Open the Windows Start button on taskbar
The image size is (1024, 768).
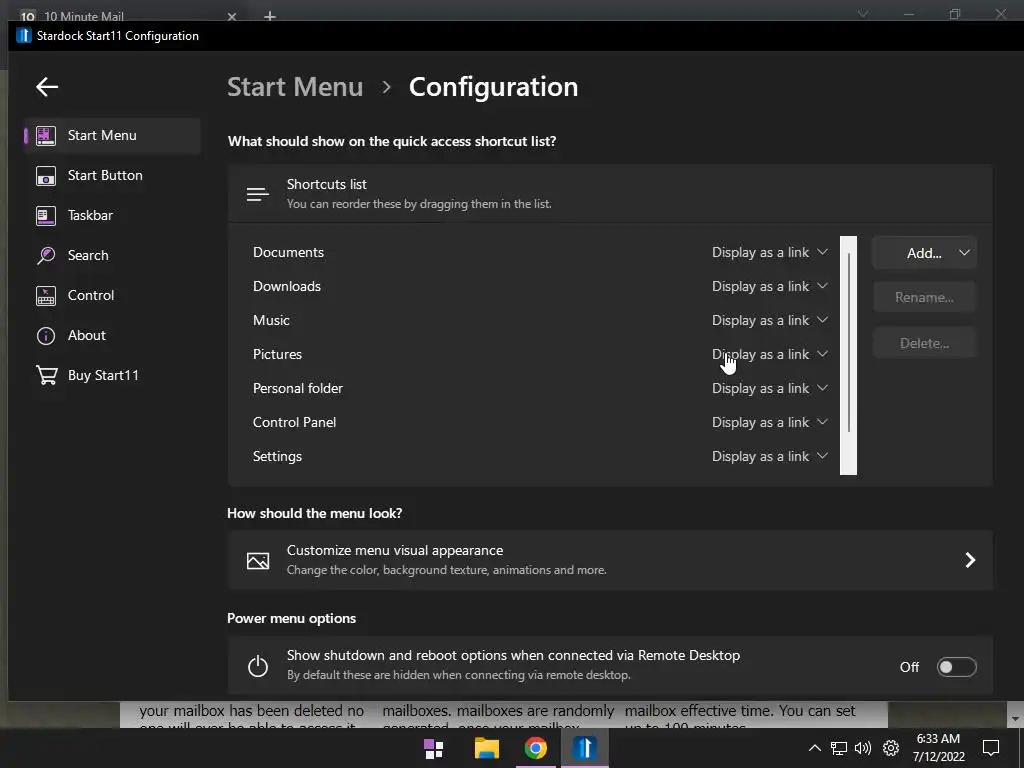[434, 748]
